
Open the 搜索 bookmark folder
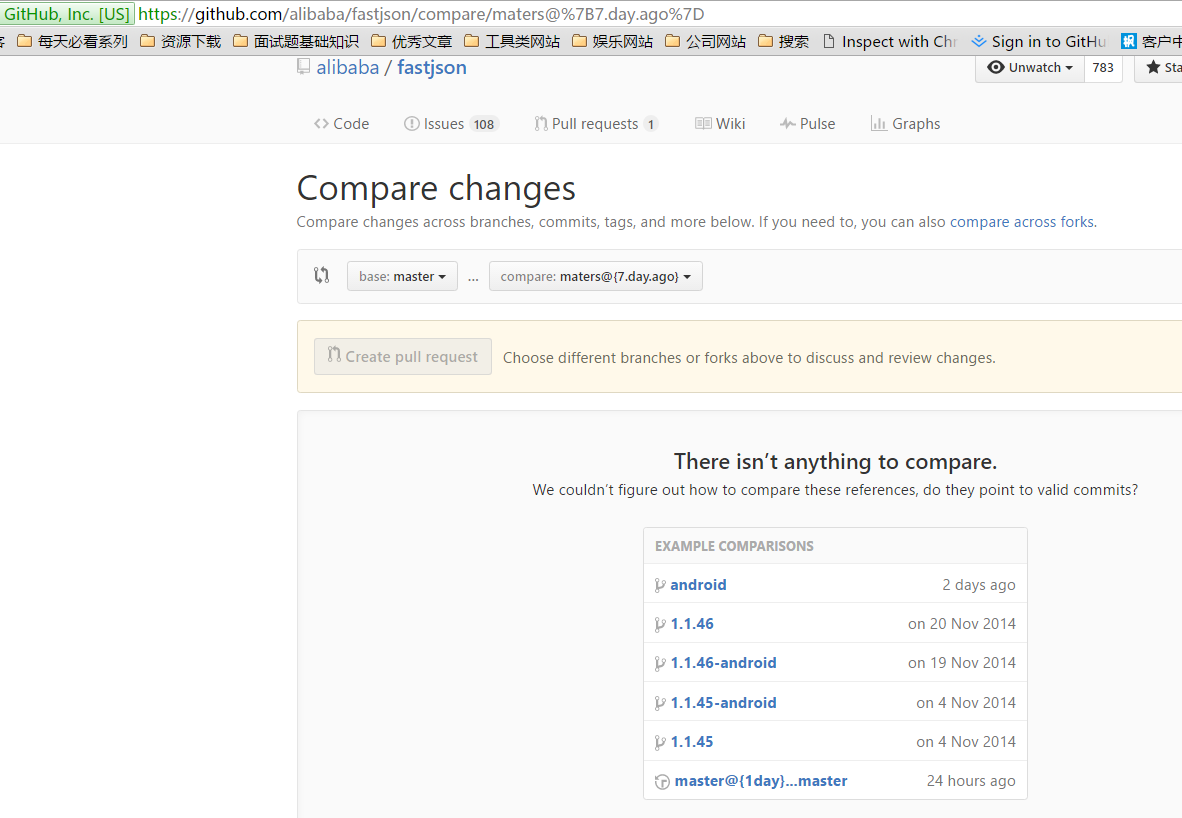point(784,41)
